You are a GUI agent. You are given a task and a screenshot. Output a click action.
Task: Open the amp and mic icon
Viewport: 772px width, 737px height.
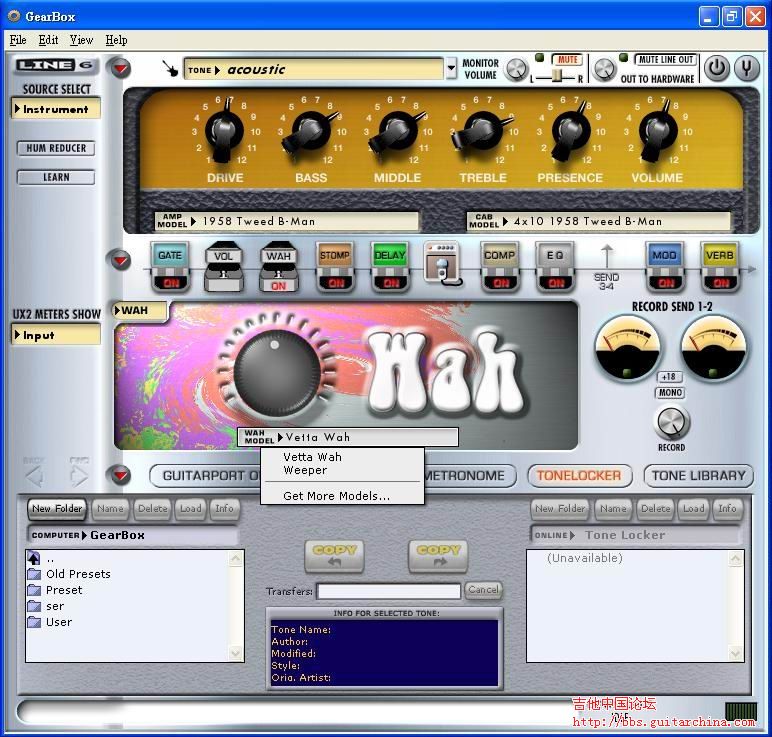[443, 264]
